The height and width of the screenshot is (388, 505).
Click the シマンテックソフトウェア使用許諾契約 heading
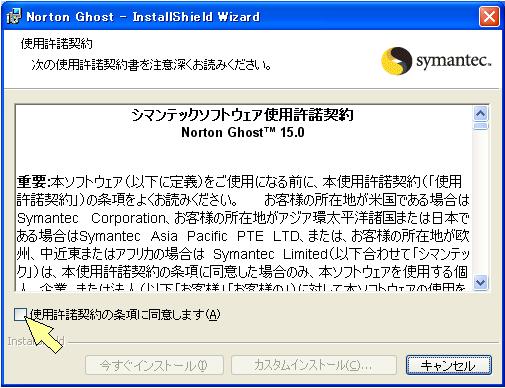(x=242, y=115)
